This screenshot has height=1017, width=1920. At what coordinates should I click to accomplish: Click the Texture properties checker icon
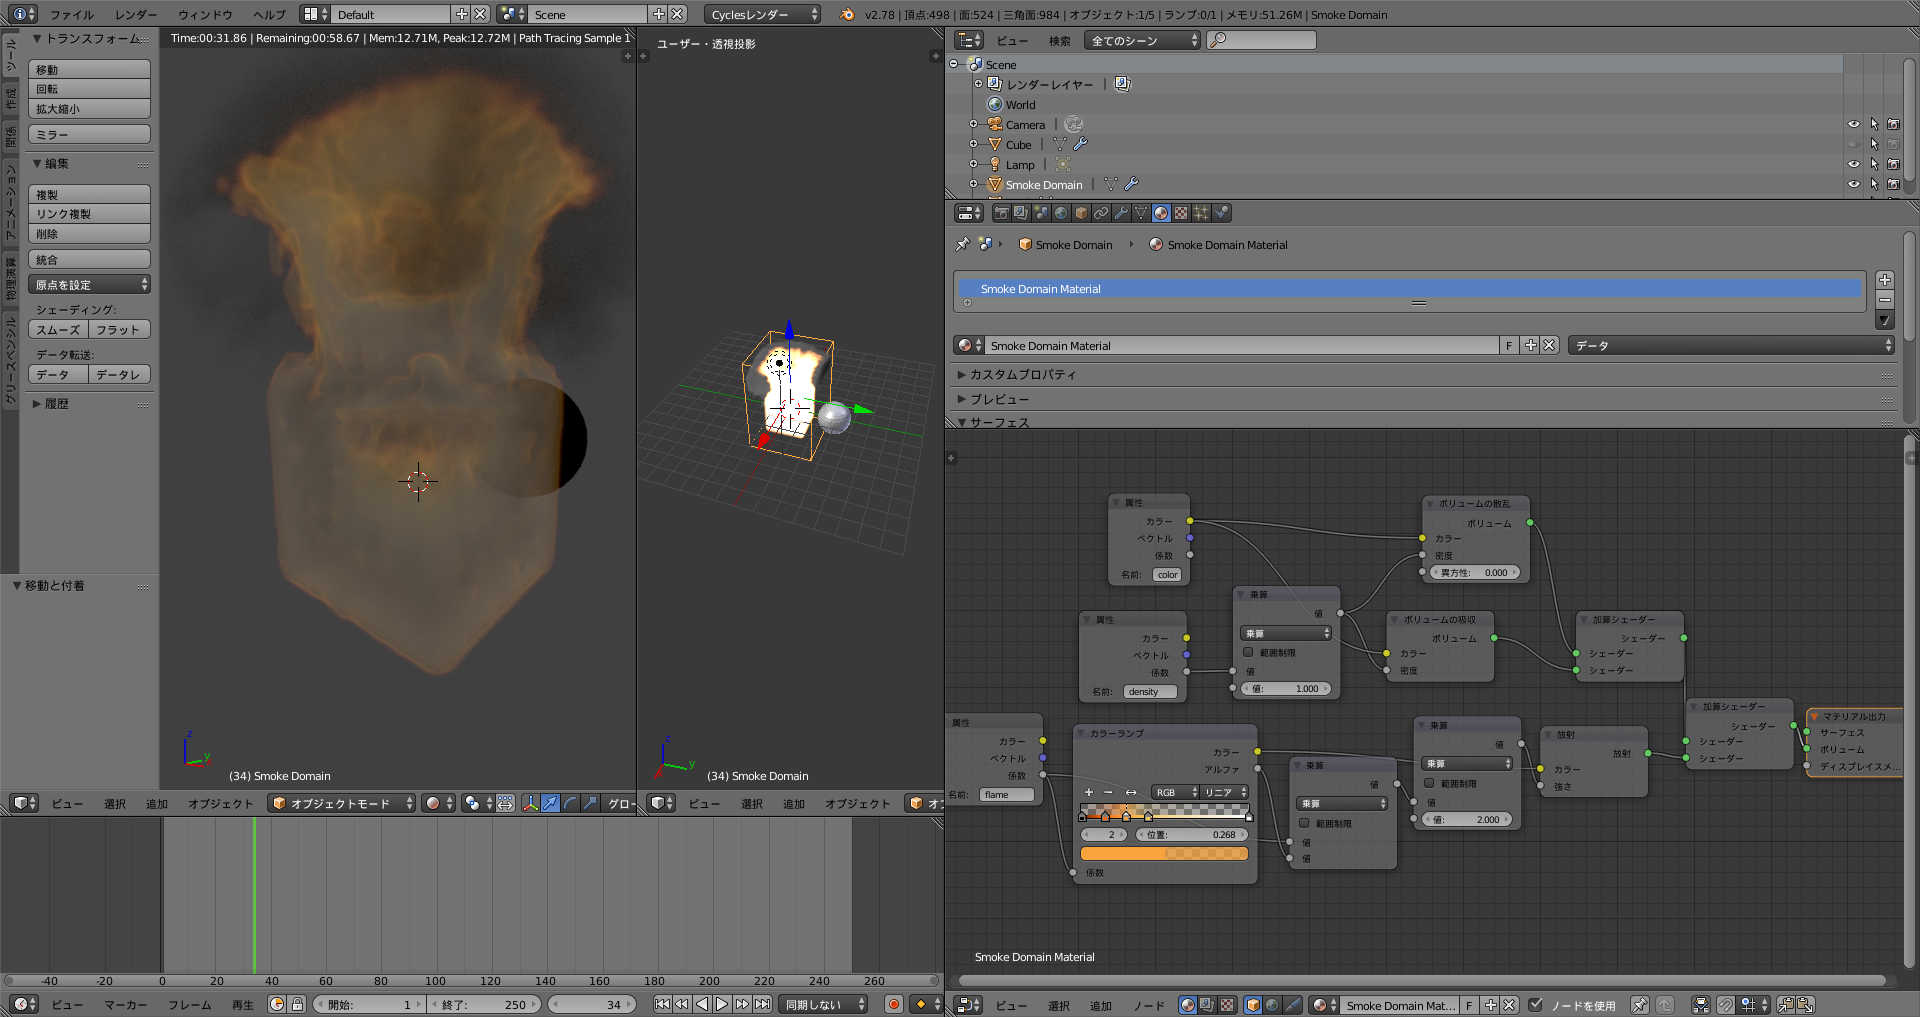click(x=1181, y=213)
